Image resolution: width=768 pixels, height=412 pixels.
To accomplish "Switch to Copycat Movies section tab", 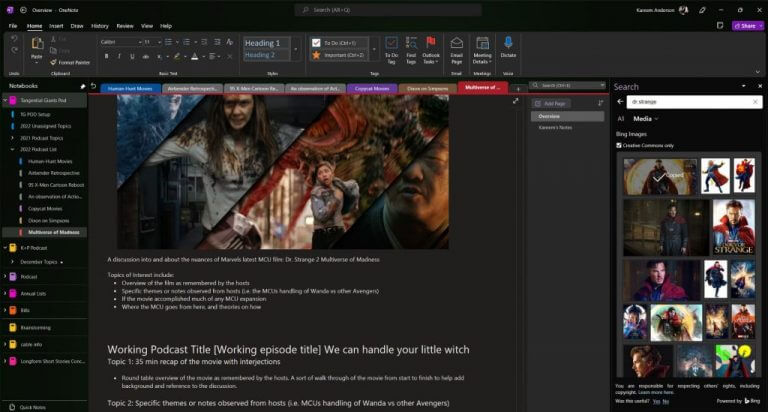I will (x=371, y=87).
